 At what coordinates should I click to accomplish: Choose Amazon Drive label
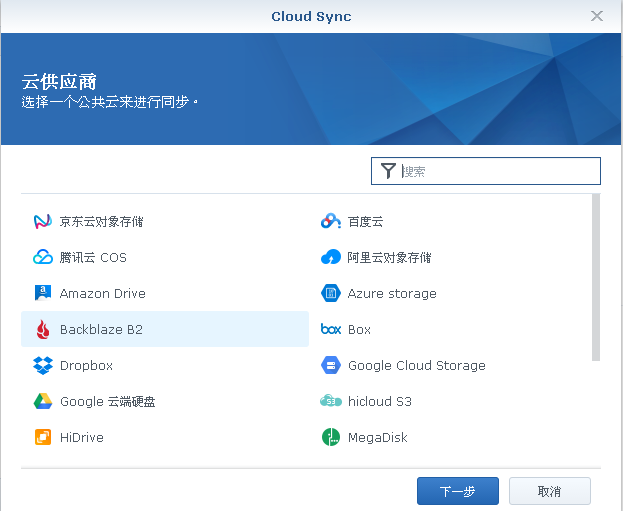coord(103,294)
